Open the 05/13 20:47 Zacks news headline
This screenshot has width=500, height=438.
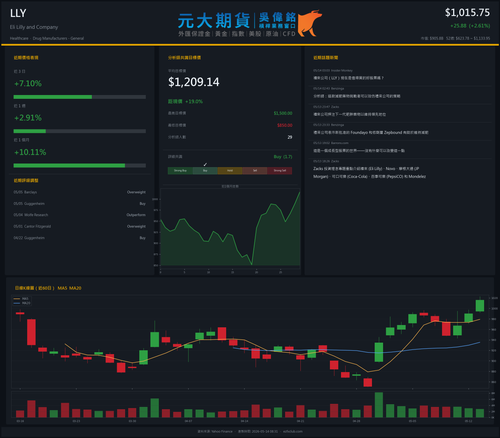tap(349, 114)
